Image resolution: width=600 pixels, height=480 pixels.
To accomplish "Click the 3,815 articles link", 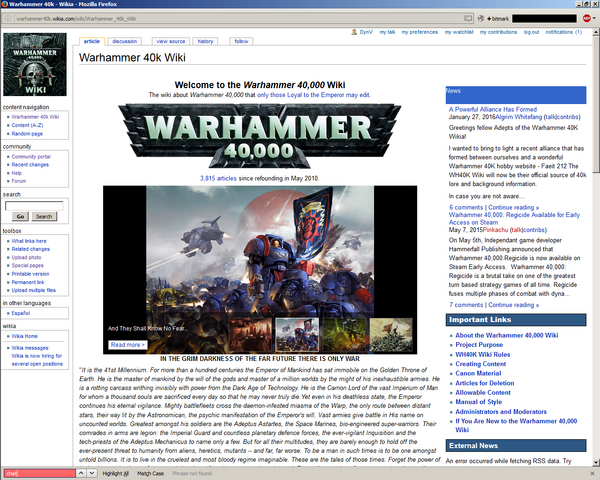I will [218, 178].
